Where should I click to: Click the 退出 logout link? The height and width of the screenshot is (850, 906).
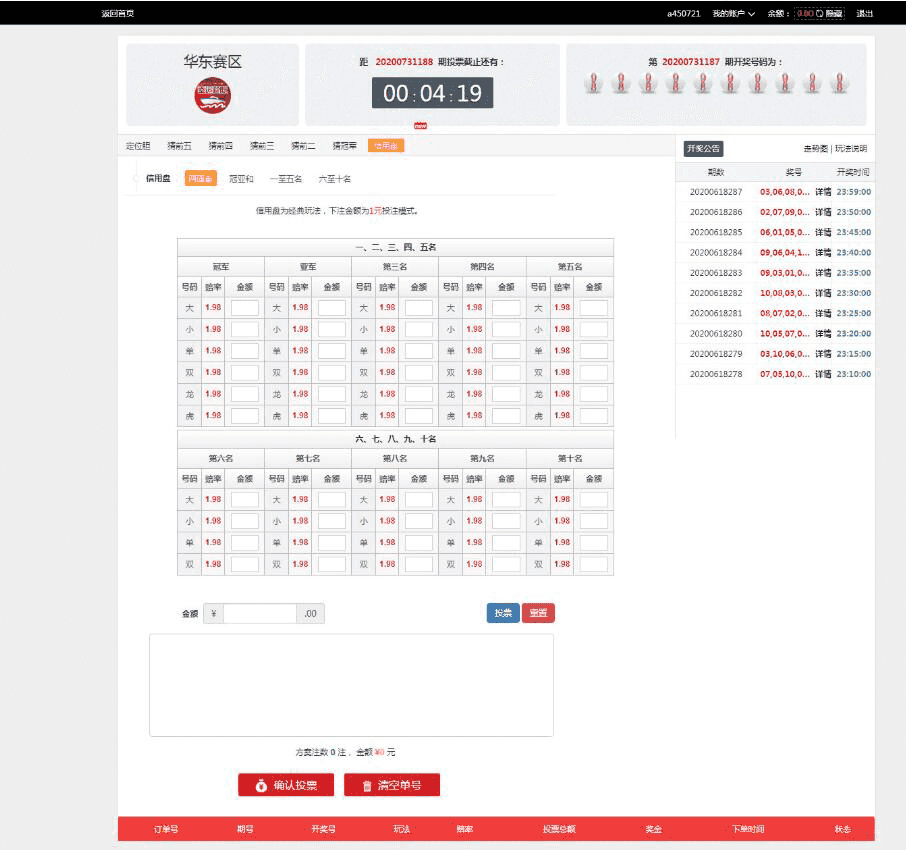tap(864, 13)
